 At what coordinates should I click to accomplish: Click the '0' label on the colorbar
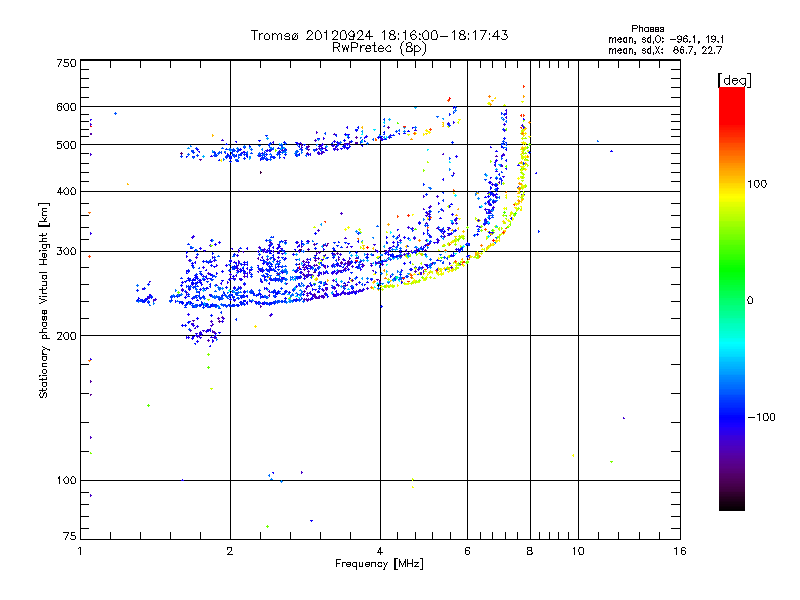(750, 301)
